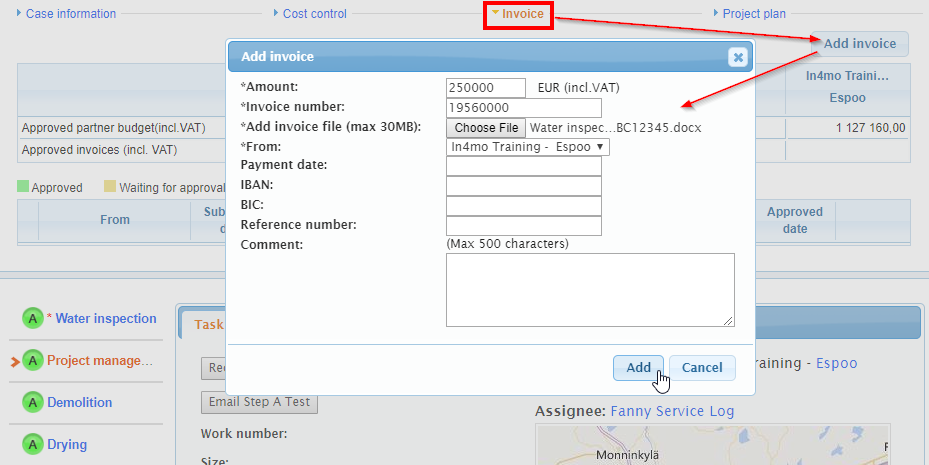Open the Fanny Service Log assignee link
929x465 pixels.
click(671, 411)
